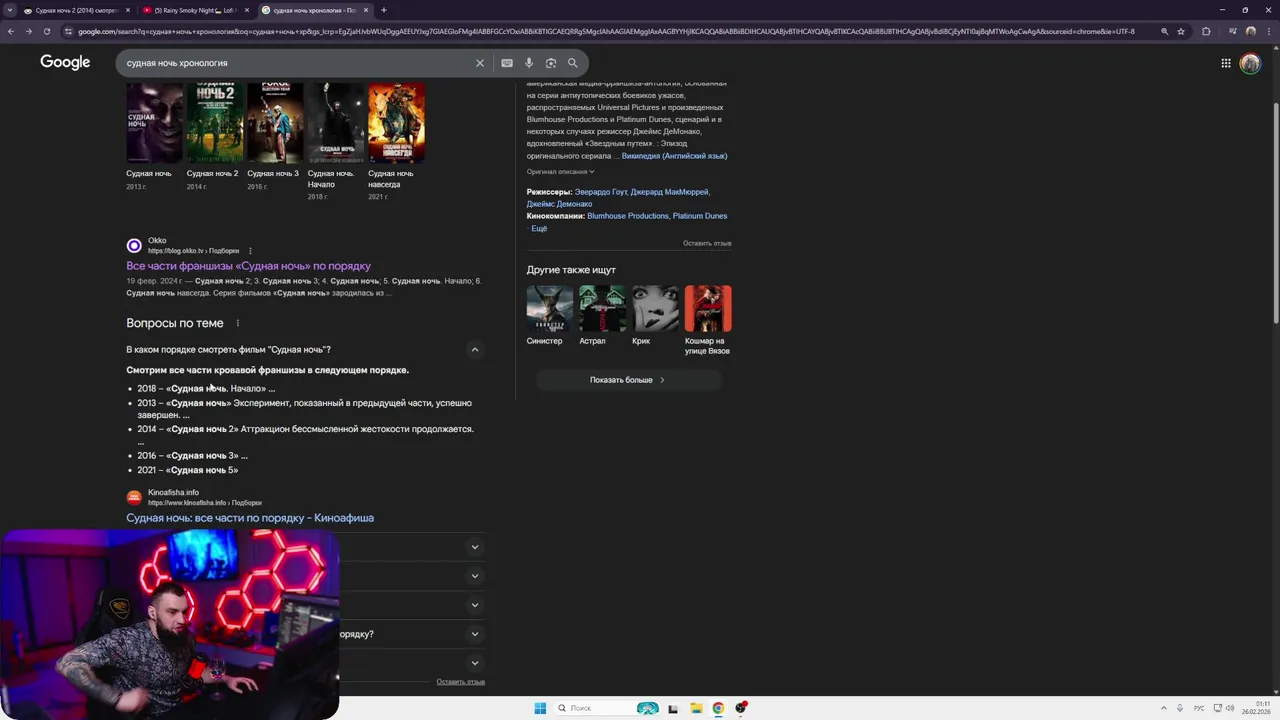Open OBS Studio from the taskbar
This screenshot has width=1280, height=720.
[741, 708]
